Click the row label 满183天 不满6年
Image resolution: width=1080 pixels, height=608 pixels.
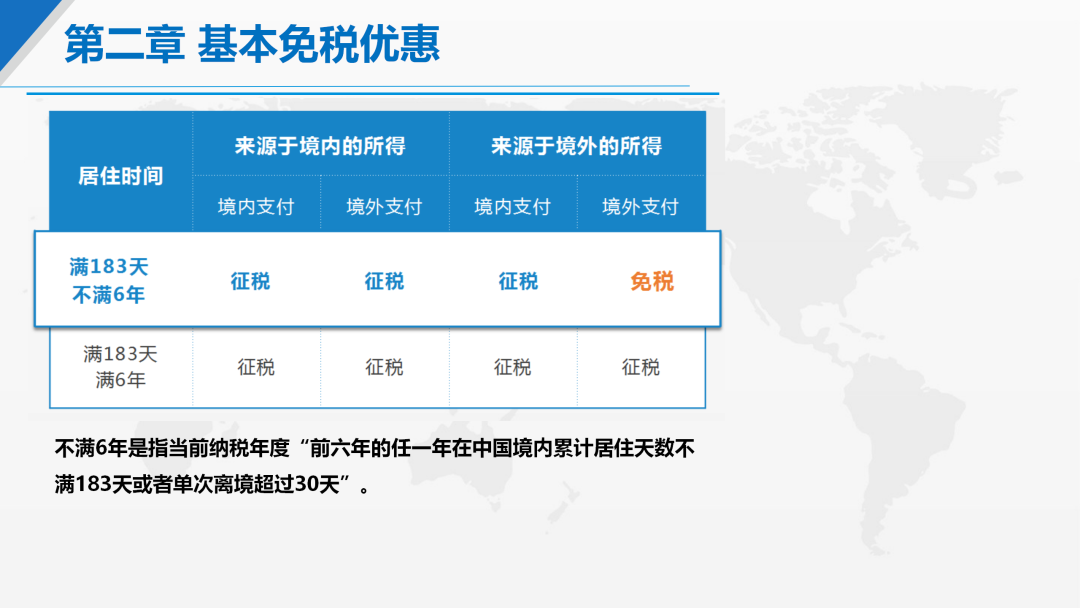(x=109, y=281)
